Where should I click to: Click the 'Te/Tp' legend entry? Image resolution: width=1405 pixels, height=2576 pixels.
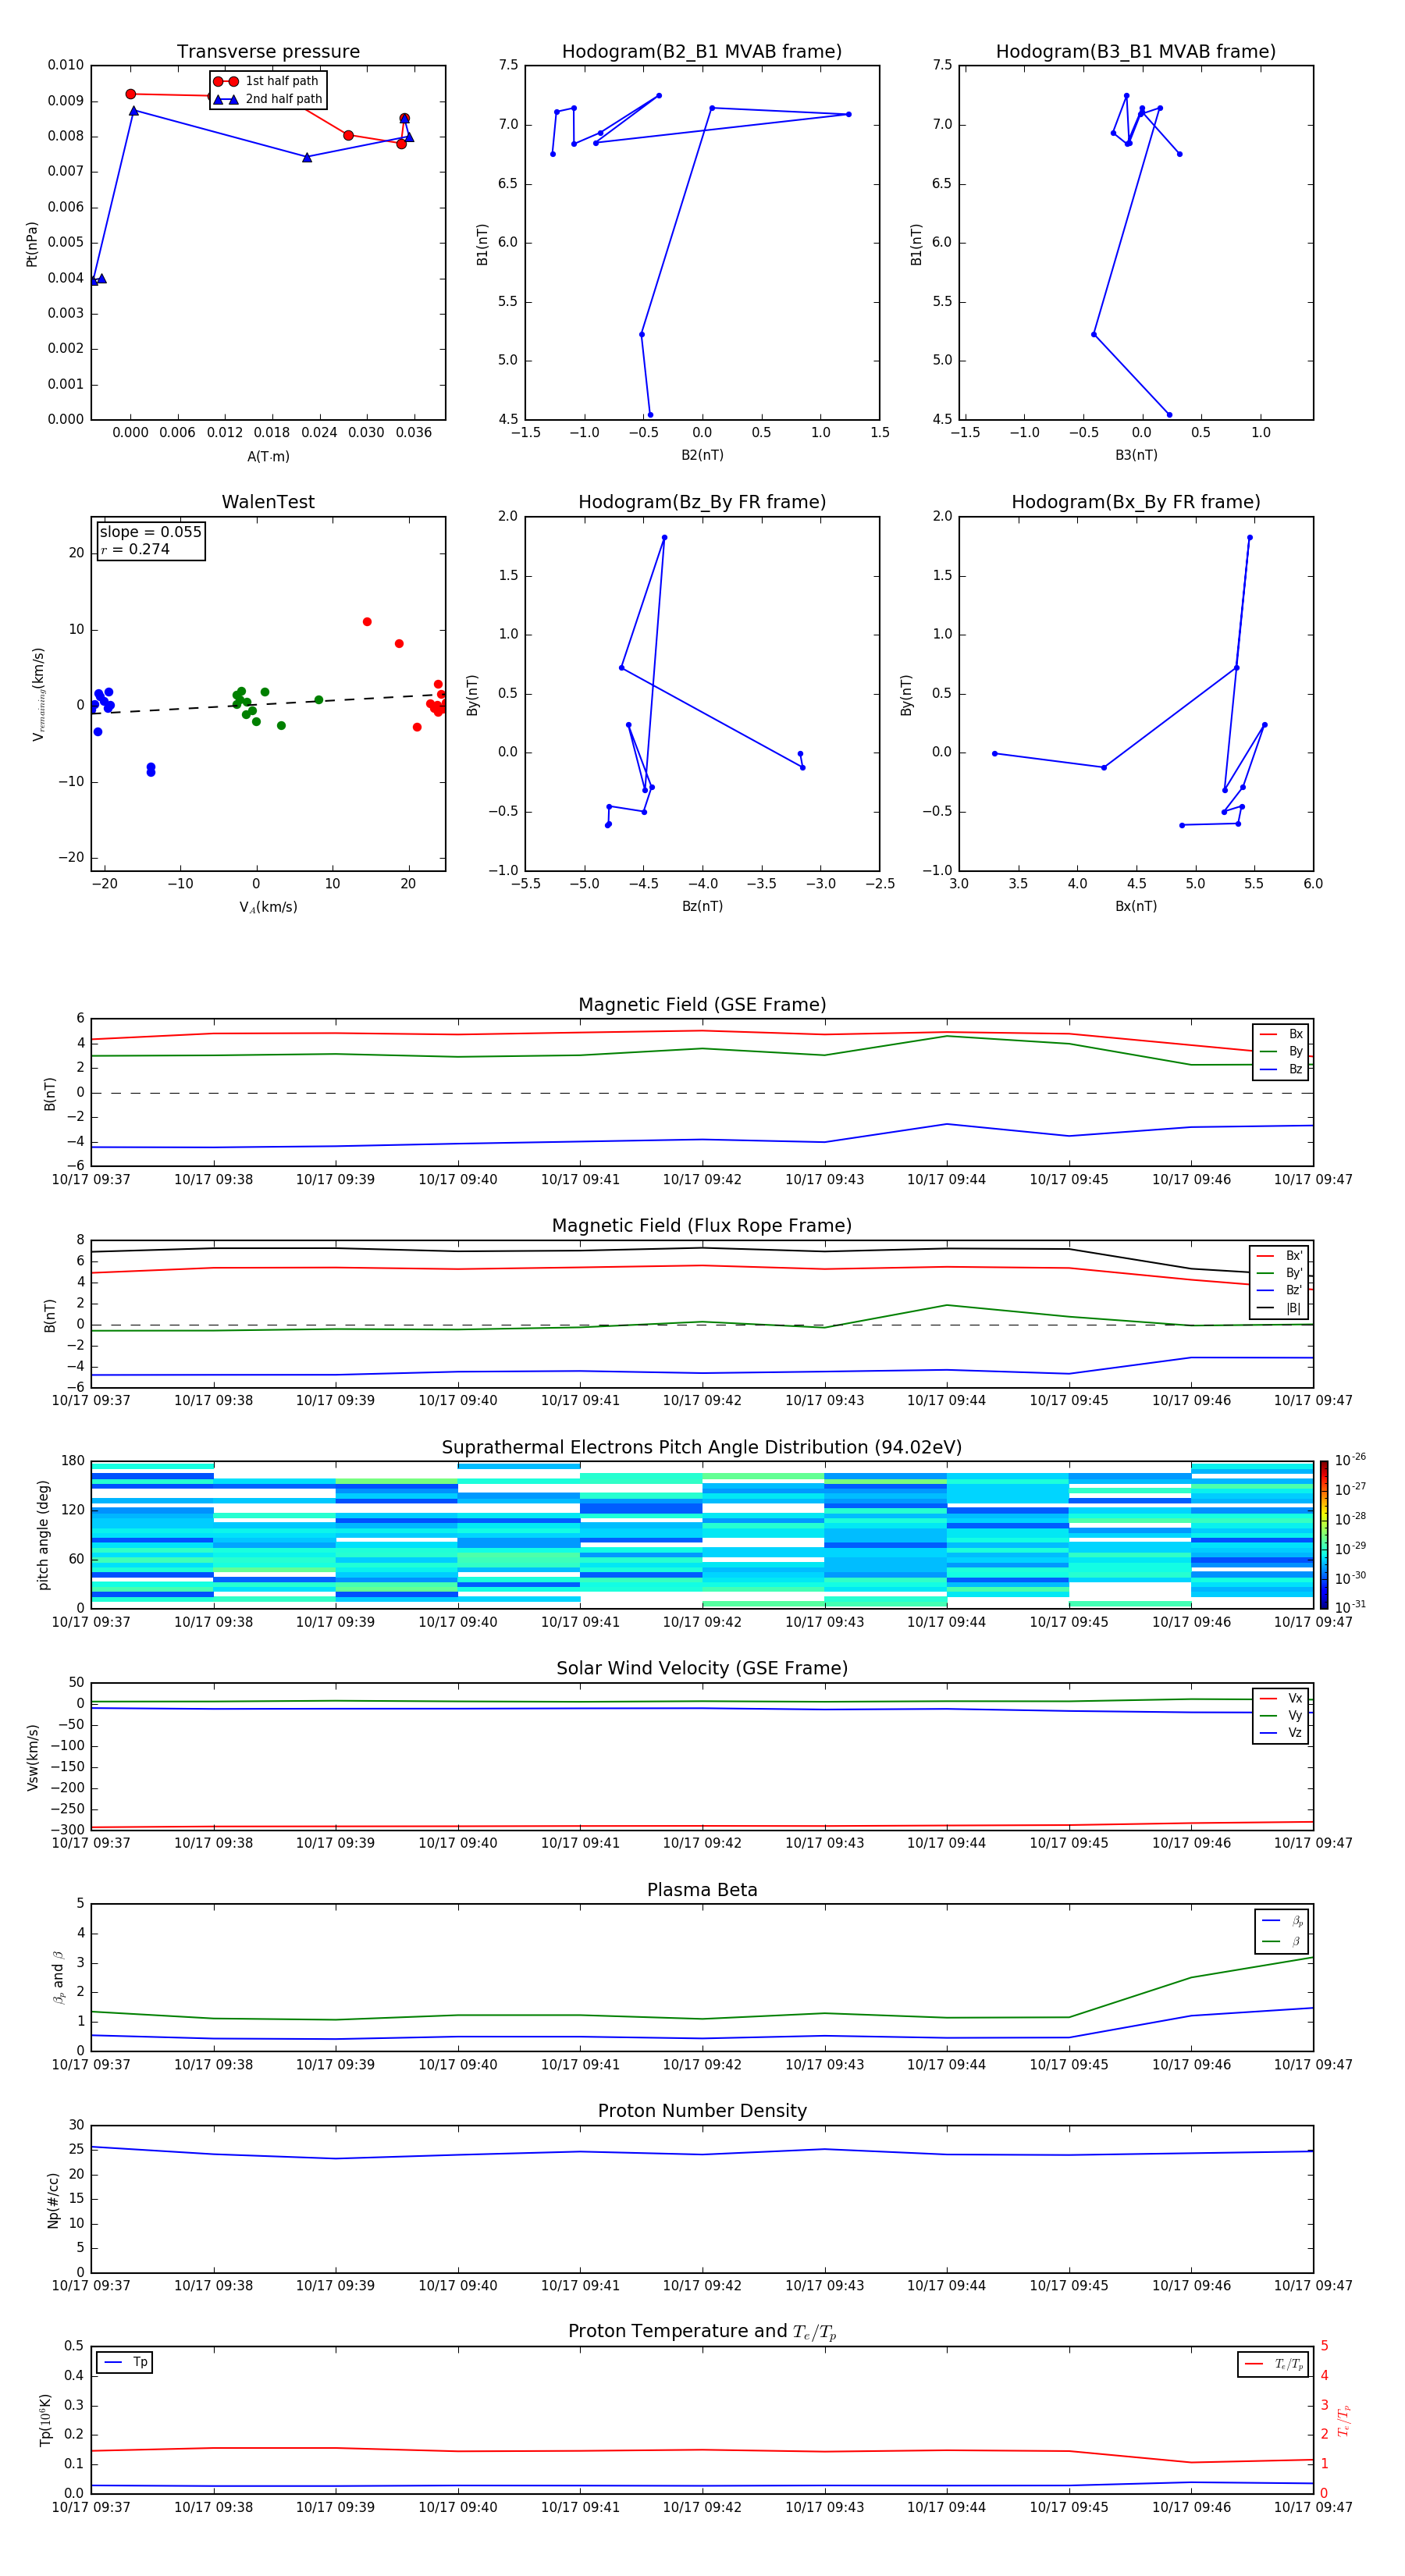point(1273,2364)
